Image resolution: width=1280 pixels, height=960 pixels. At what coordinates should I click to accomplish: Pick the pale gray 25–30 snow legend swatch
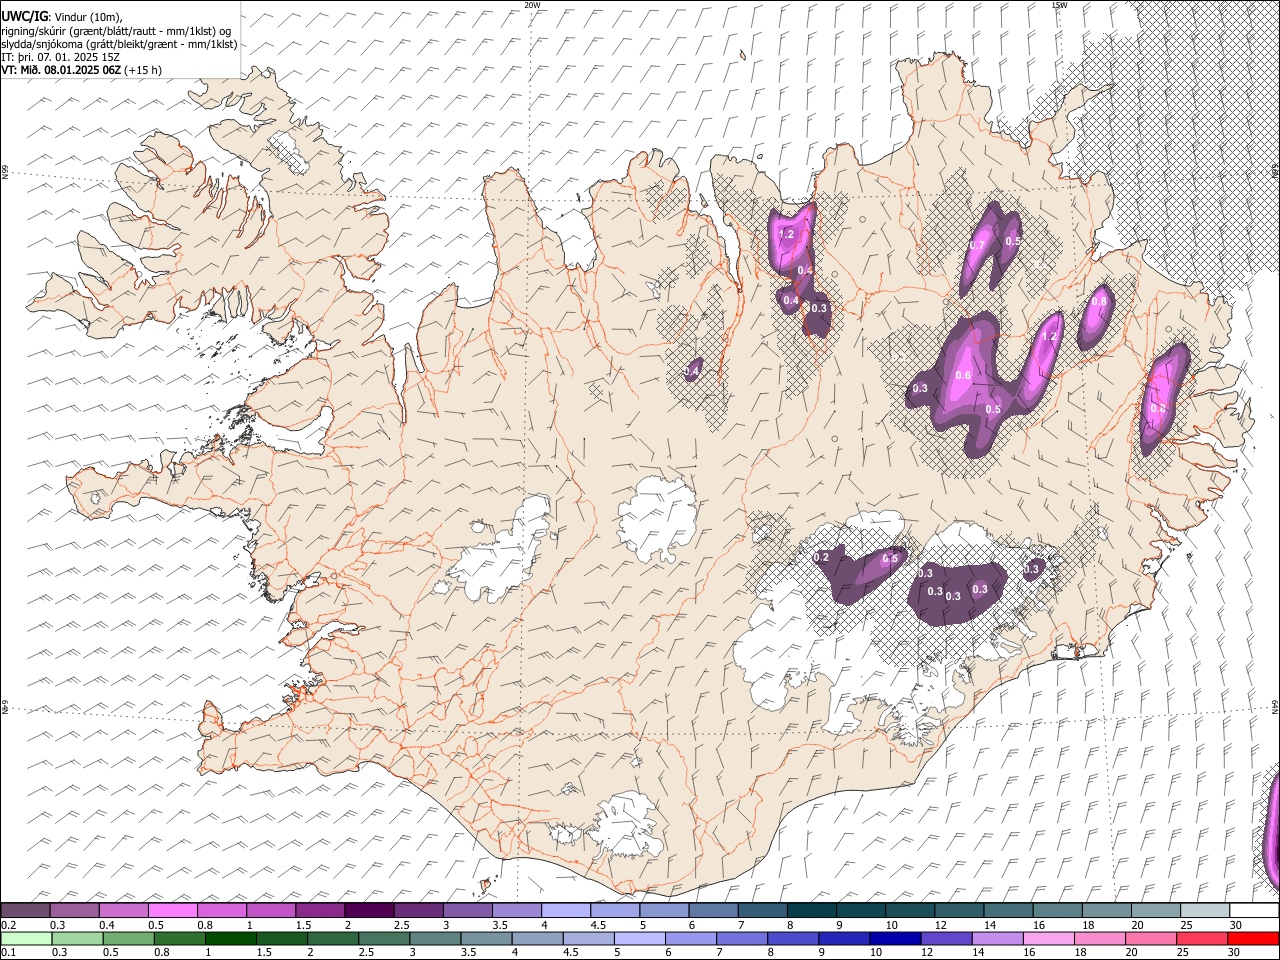[1205, 911]
